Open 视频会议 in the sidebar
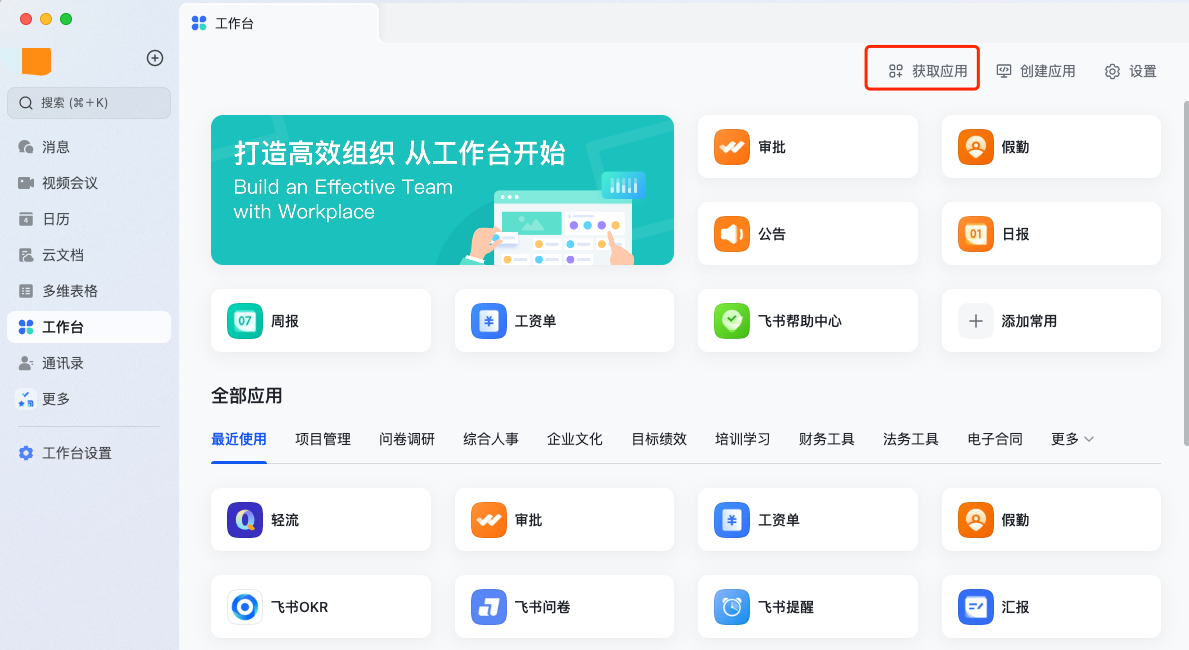This screenshot has width=1189, height=650. click(89, 183)
